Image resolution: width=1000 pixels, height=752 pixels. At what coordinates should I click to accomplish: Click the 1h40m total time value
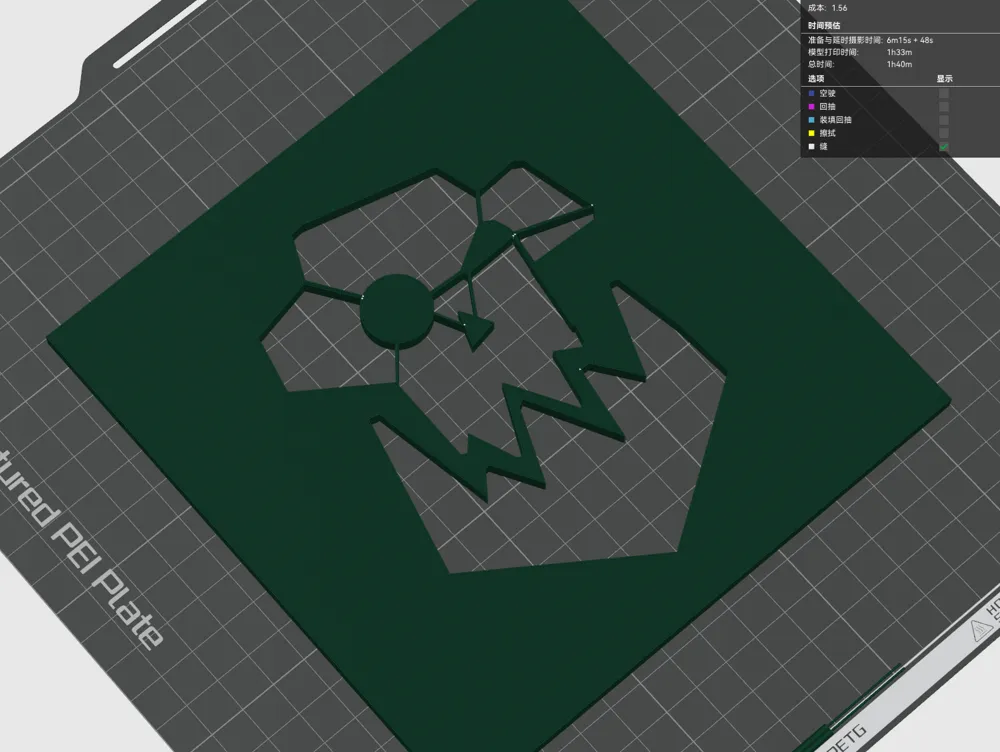pyautogui.click(x=899, y=64)
